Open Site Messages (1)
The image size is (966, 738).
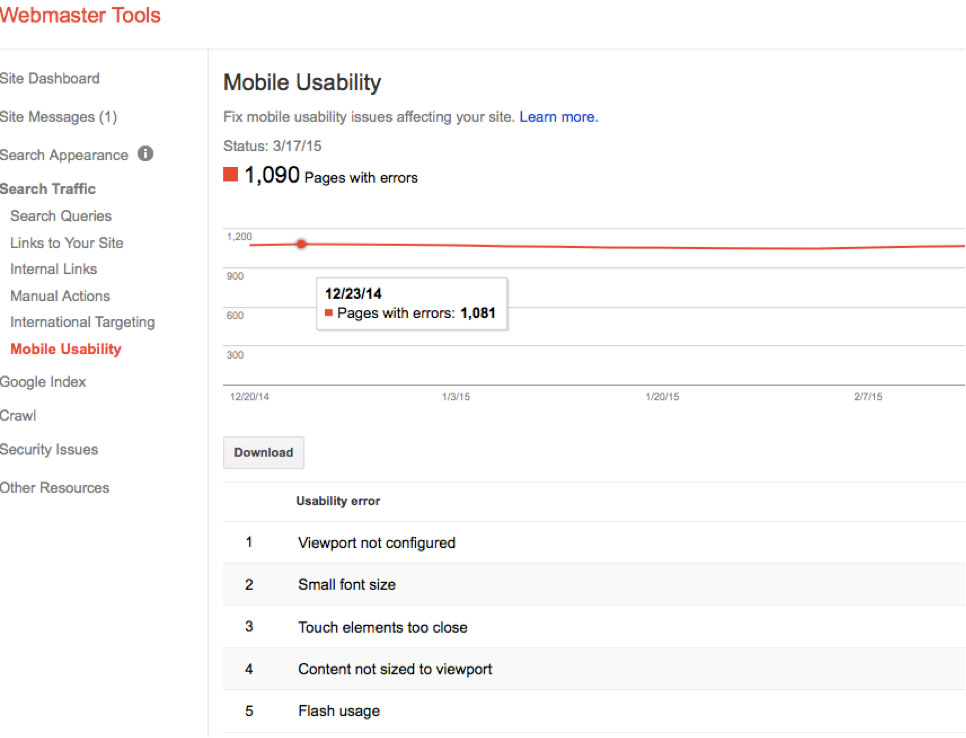pyautogui.click(x=58, y=116)
